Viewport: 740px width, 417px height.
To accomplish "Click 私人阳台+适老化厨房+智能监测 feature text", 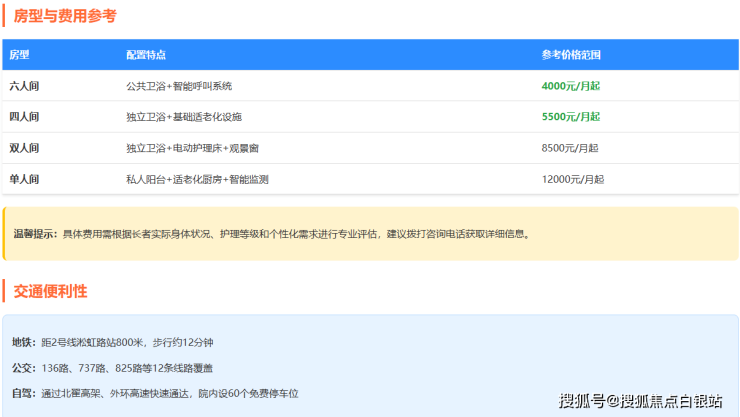I will tap(197, 179).
